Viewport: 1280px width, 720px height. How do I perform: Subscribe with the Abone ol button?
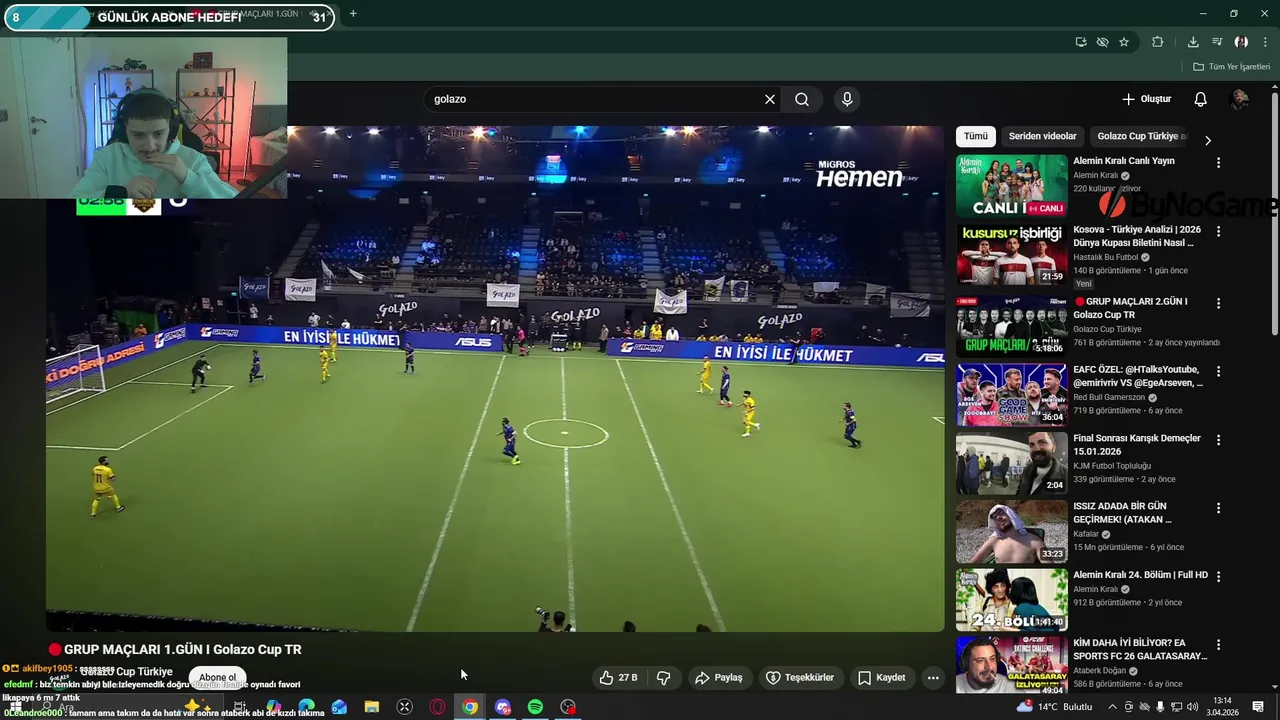click(217, 677)
